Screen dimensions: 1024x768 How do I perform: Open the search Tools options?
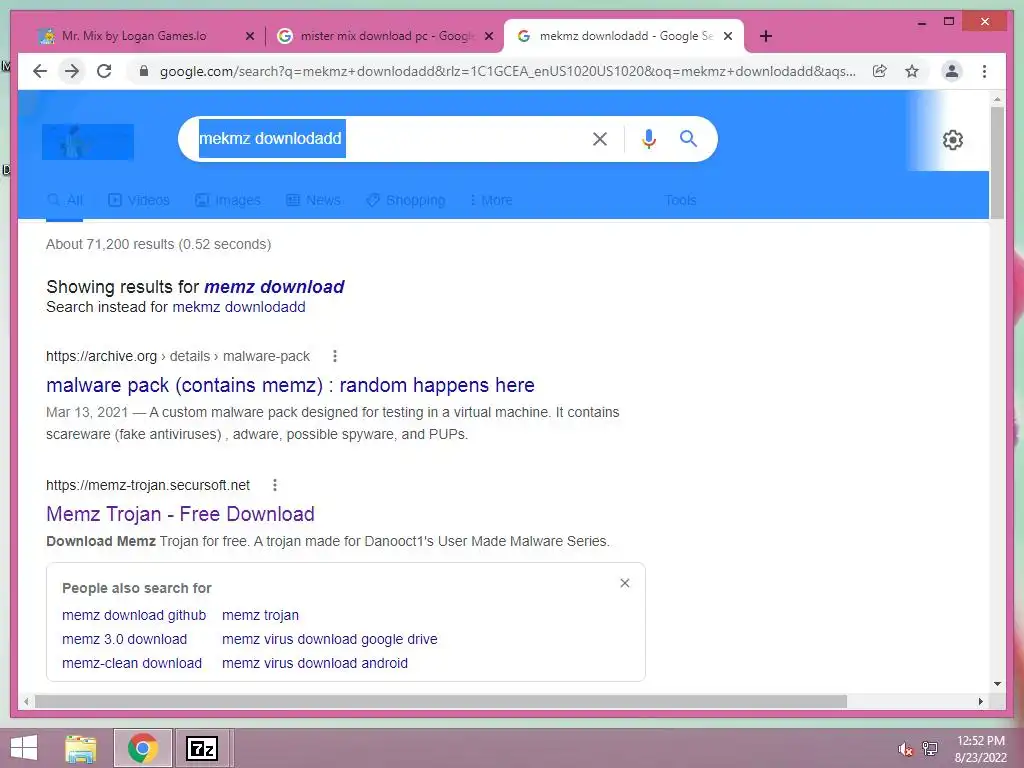tap(680, 200)
